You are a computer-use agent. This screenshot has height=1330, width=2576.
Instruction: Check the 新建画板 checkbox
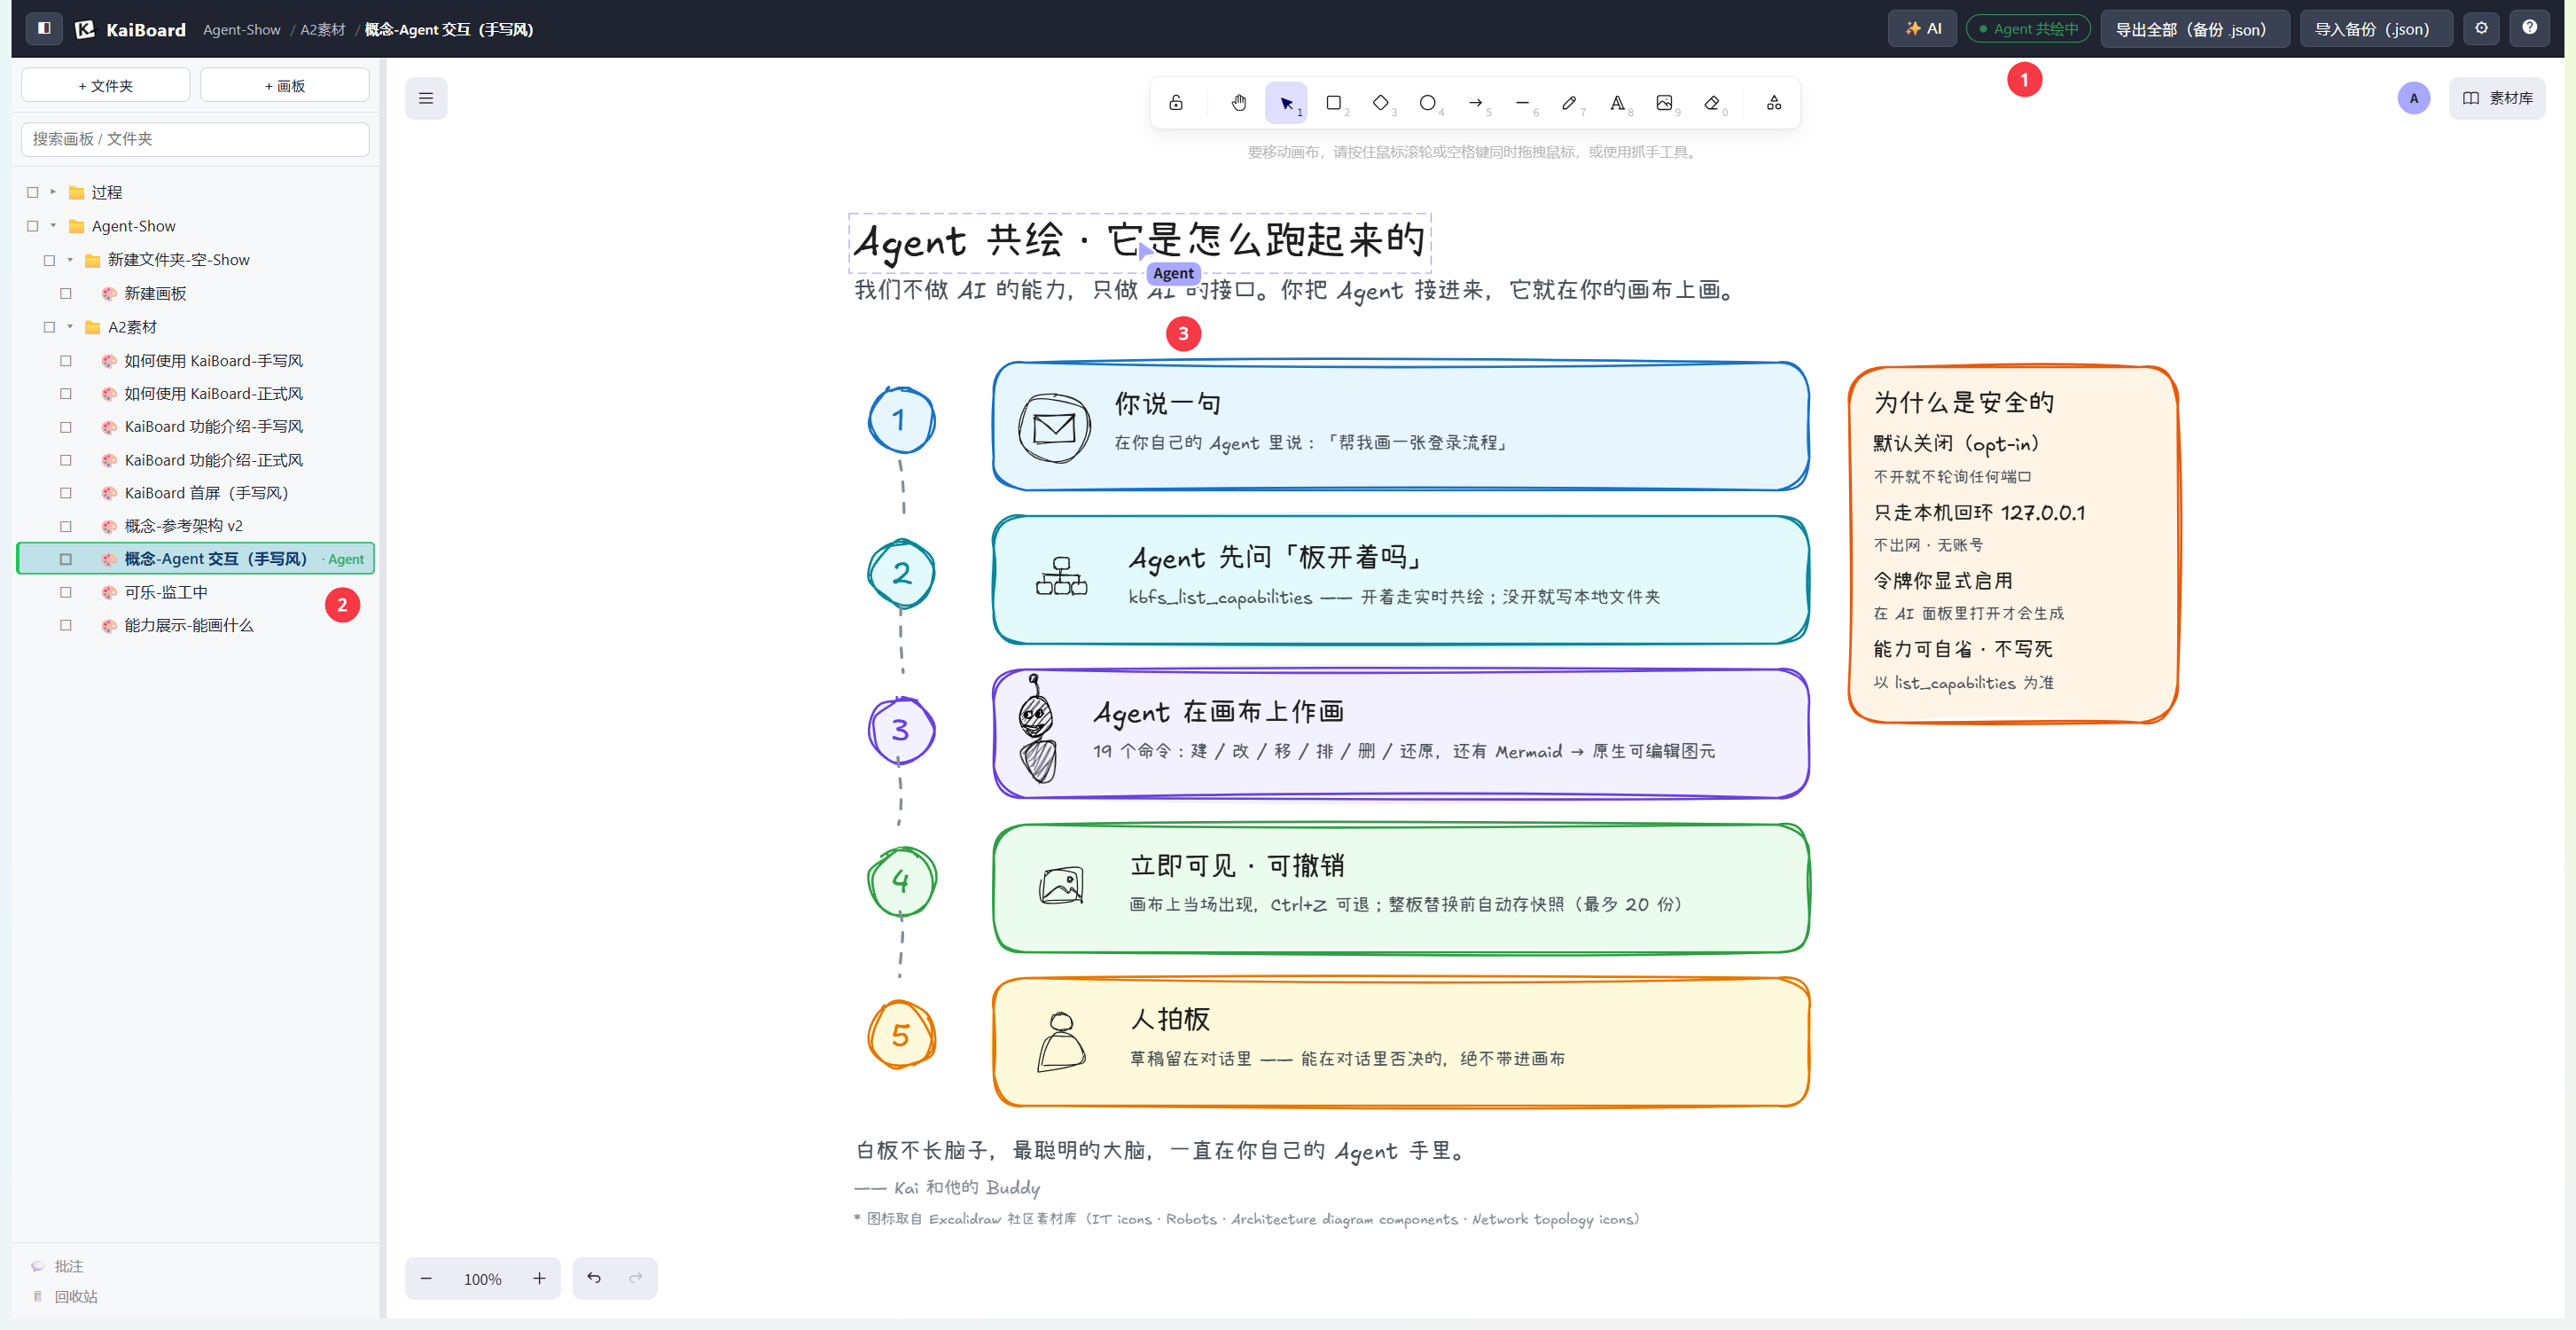point(66,293)
